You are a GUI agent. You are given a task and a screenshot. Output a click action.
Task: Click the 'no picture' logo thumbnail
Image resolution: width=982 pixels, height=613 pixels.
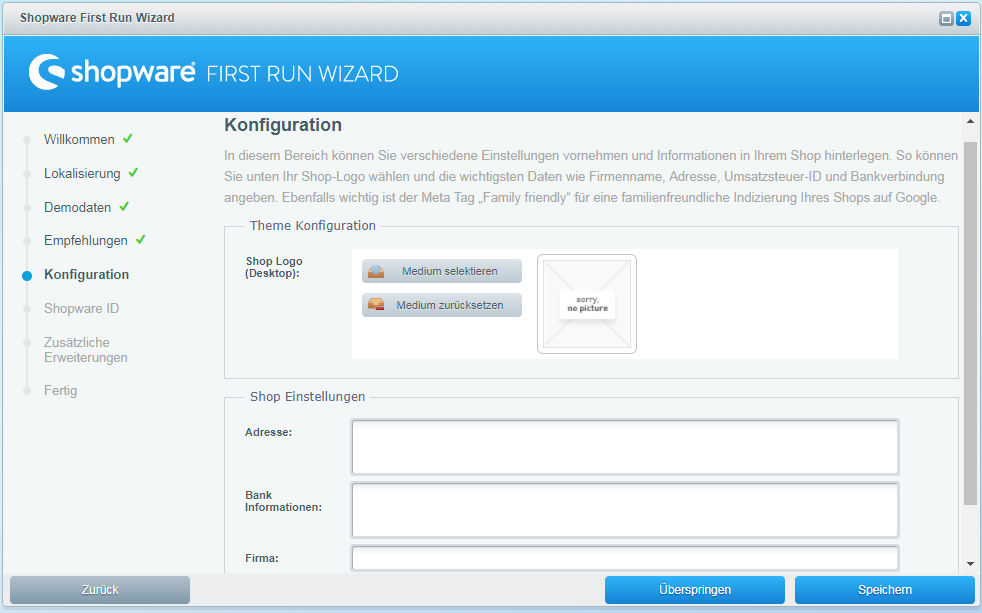[587, 304]
